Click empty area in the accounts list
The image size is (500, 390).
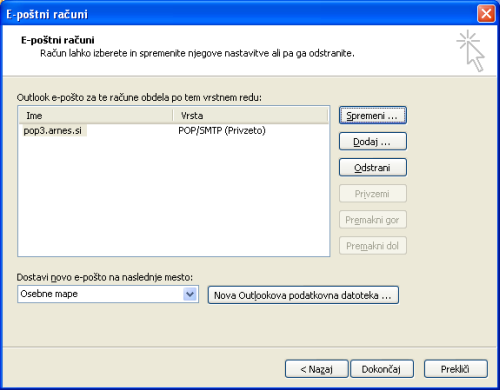coord(173,197)
